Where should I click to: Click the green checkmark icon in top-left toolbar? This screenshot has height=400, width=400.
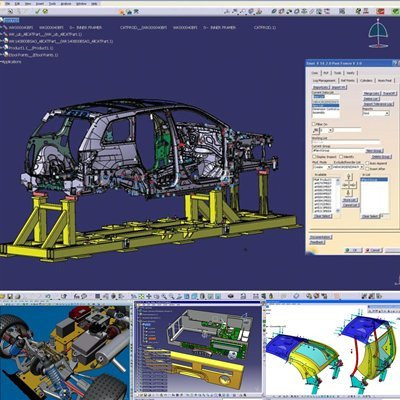click(37, 11)
